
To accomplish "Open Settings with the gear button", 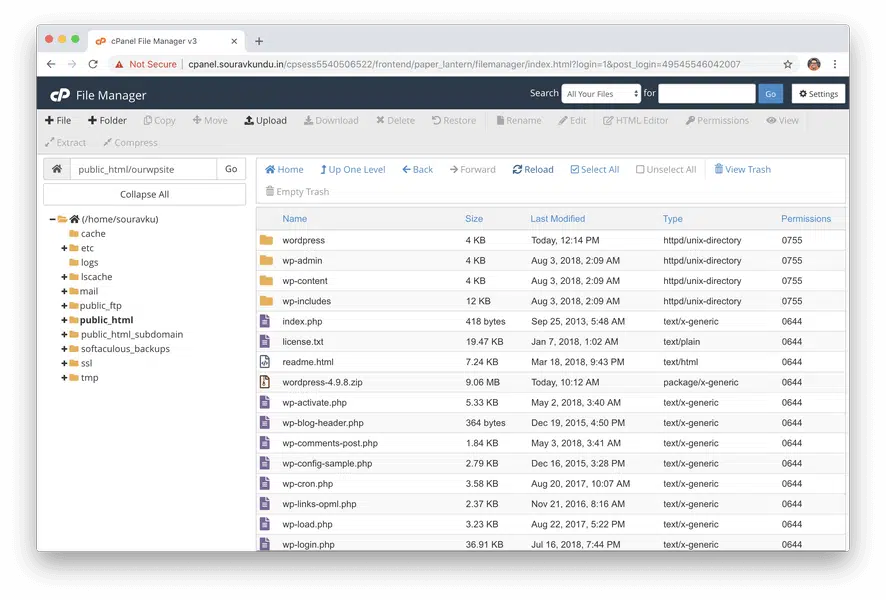I will (818, 94).
